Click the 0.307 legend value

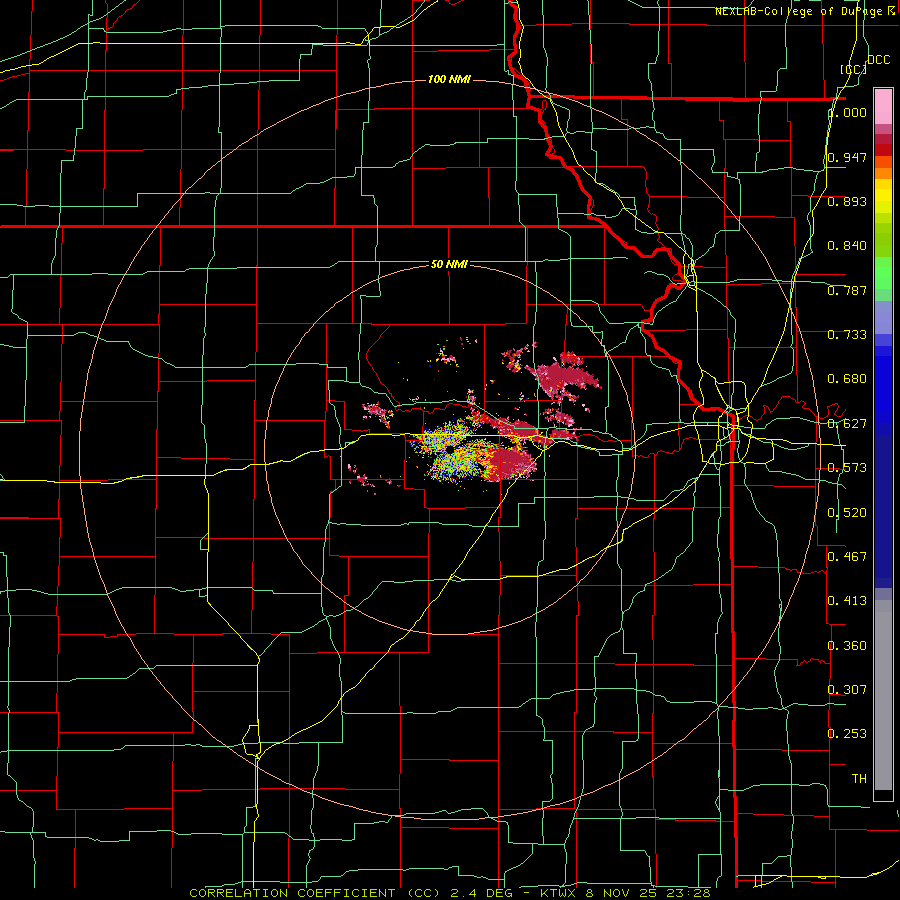[847, 689]
